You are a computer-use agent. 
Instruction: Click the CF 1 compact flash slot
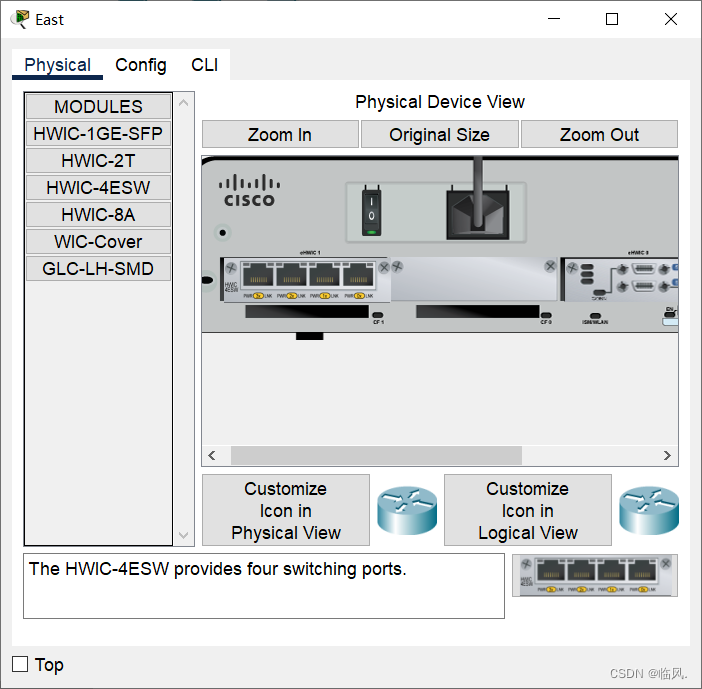click(x=307, y=312)
